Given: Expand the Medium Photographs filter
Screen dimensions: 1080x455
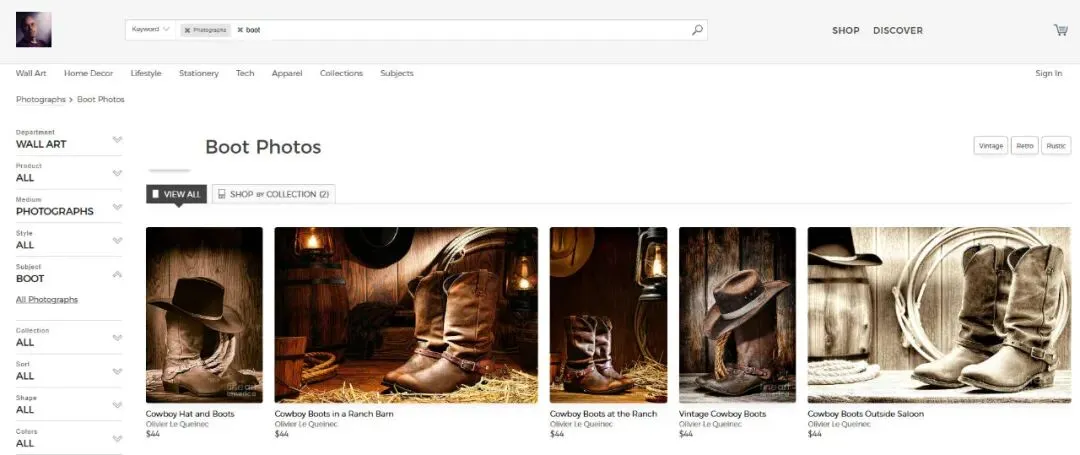Looking at the screenshot, I should tap(117, 207).
